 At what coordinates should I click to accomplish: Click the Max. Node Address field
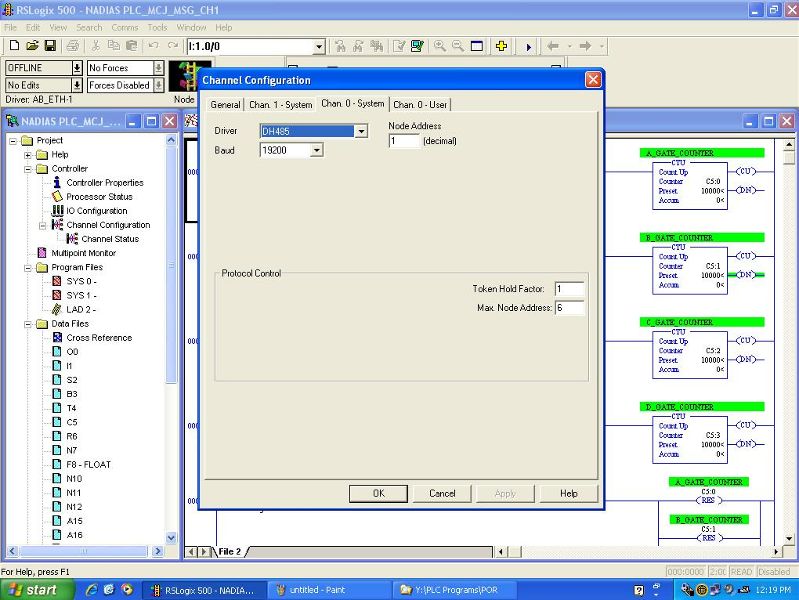tap(569, 308)
